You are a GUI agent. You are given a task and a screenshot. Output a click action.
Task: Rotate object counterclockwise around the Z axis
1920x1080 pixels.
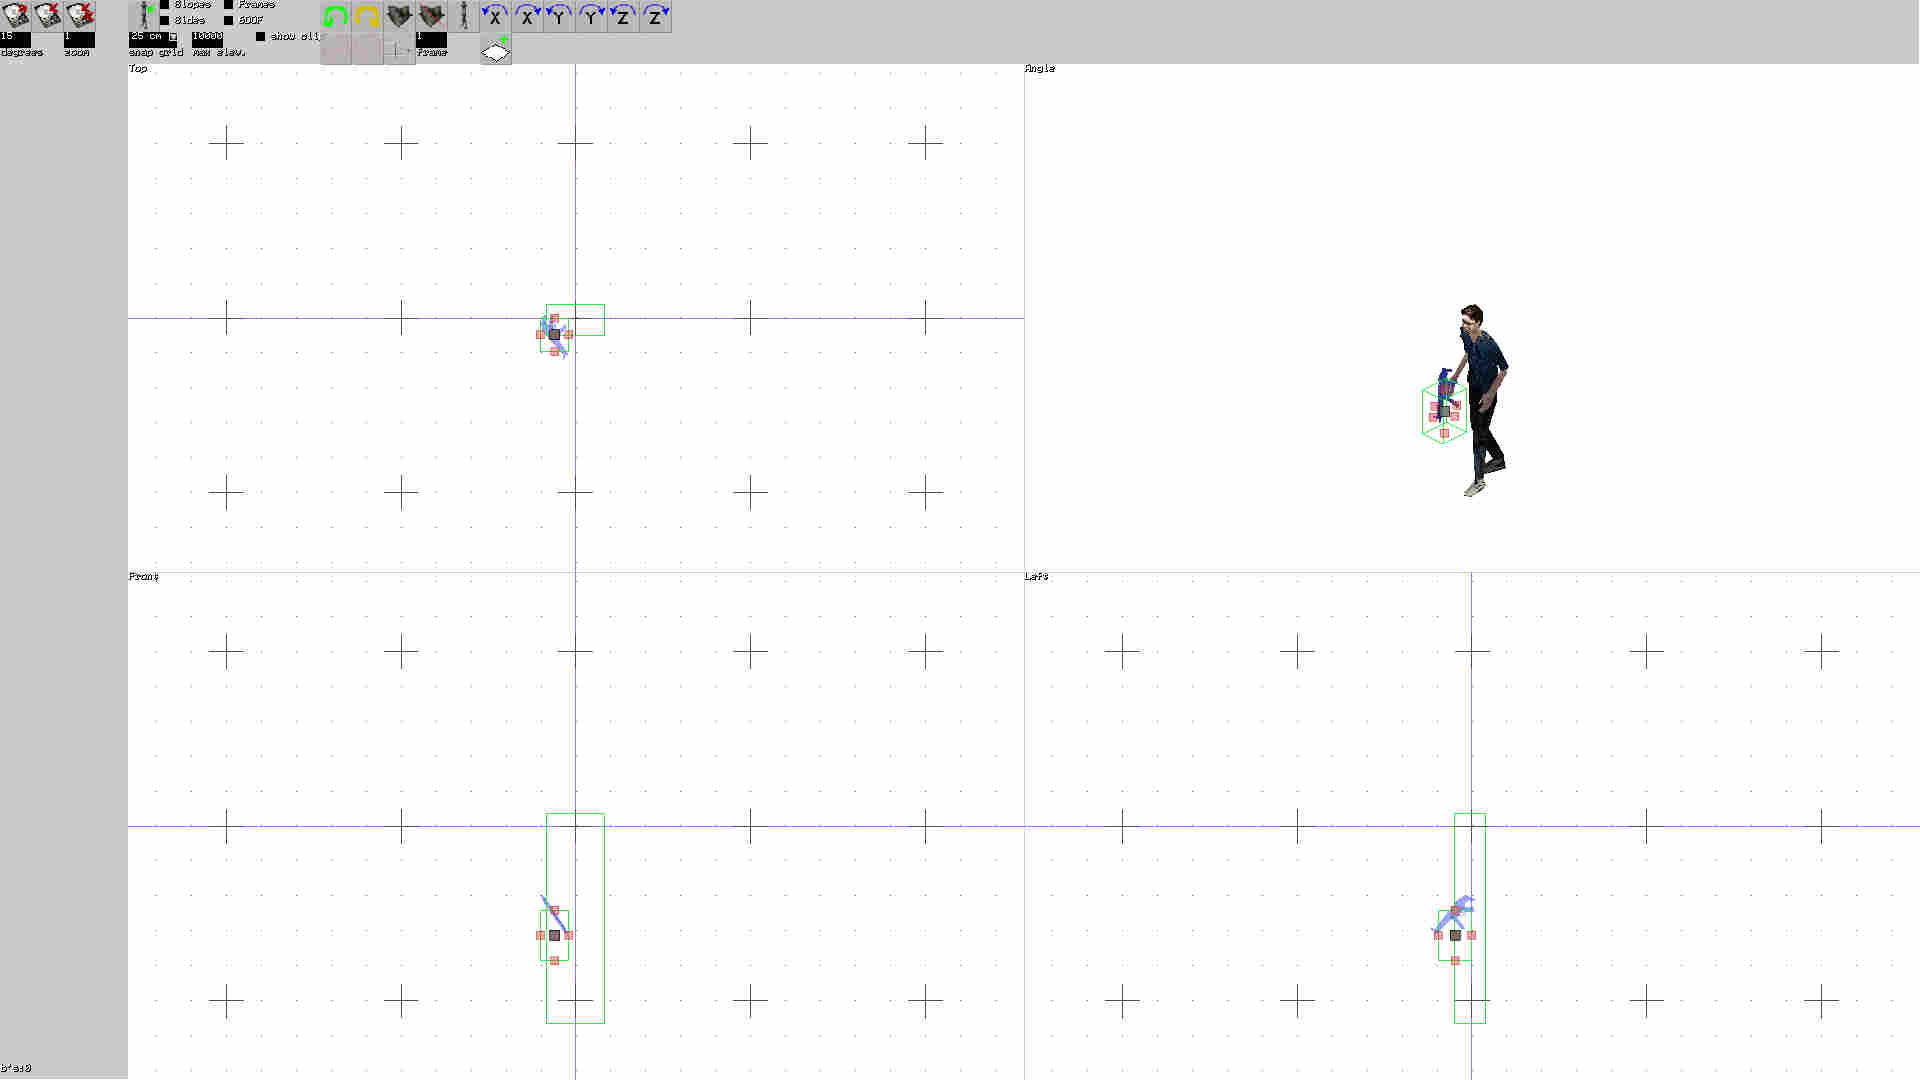tap(623, 17)
